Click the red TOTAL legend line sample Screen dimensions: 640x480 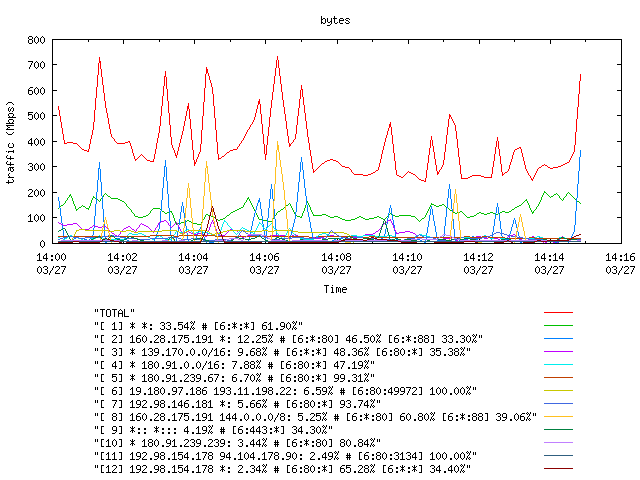pyautogui.click(x=558, y=313)
